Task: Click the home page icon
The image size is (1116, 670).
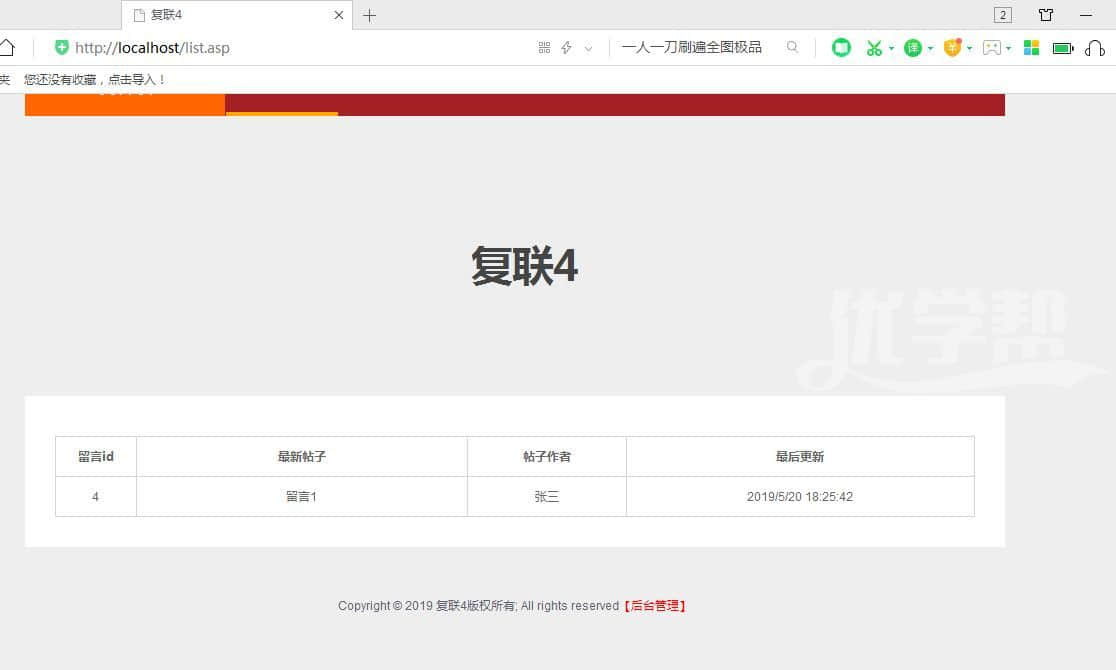Action: pos(6,47)
